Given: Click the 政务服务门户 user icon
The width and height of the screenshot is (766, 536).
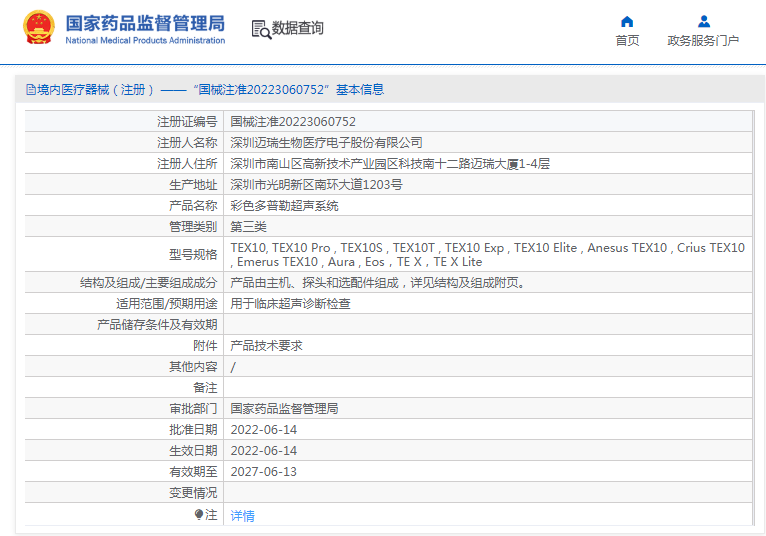Looking at the screenshot, I should tap(703, 21).
